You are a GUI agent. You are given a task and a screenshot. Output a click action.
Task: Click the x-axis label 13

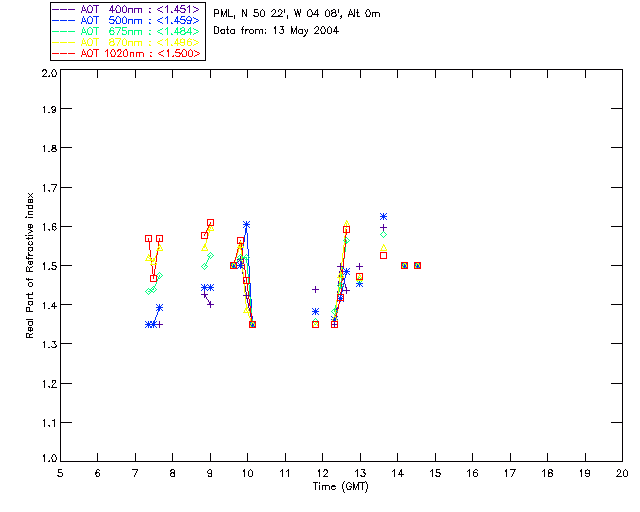click(x=360, y=473)
